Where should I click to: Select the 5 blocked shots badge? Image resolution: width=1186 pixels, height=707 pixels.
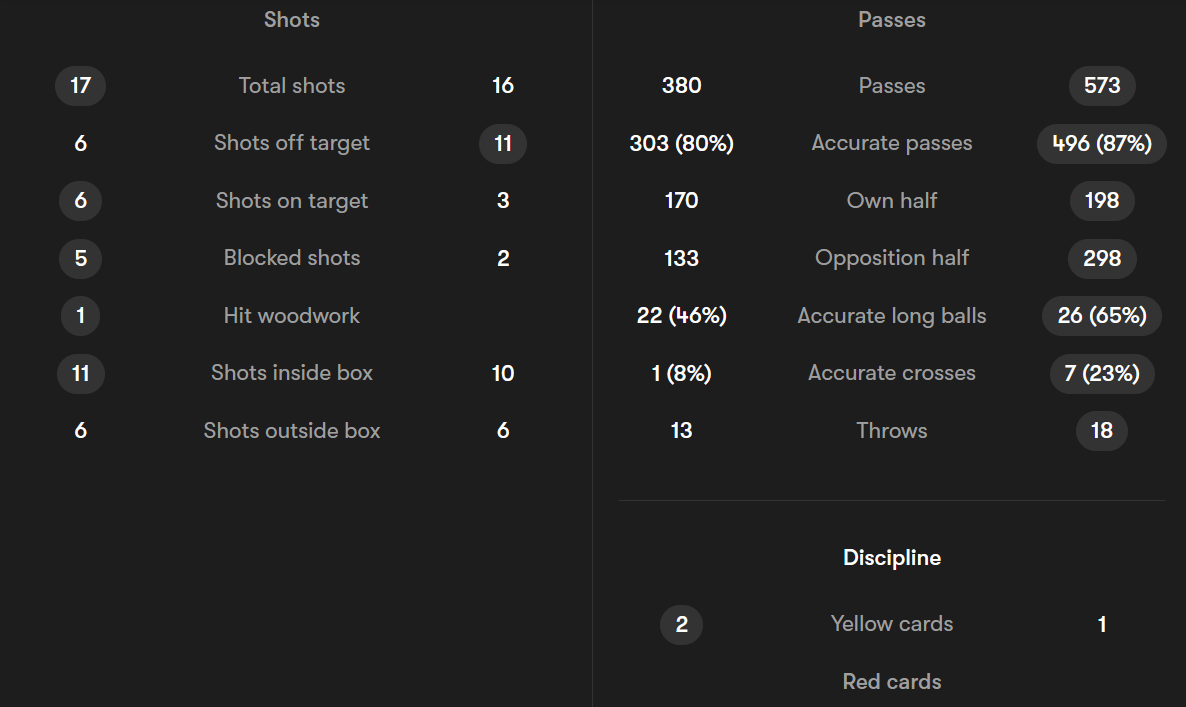(x=80, y=258)
